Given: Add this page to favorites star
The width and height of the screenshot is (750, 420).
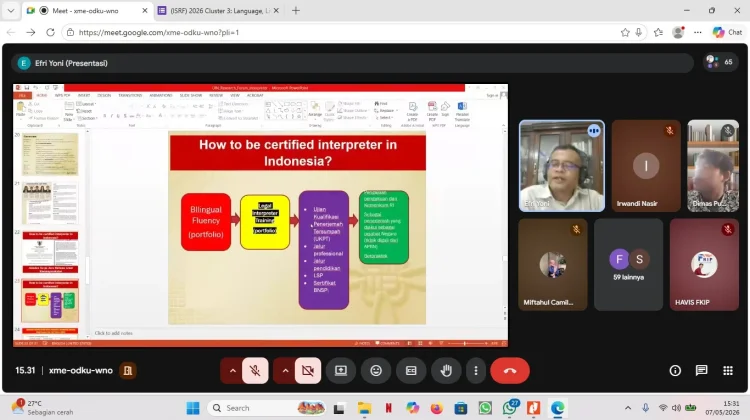Looking at the screenshot, I should tap(625, 33).
